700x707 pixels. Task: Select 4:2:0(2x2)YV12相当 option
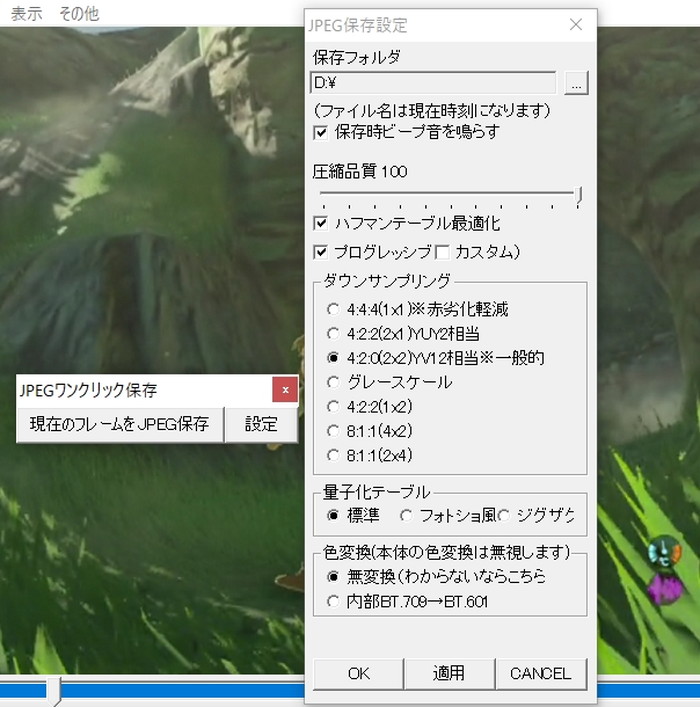click(435, 358)
